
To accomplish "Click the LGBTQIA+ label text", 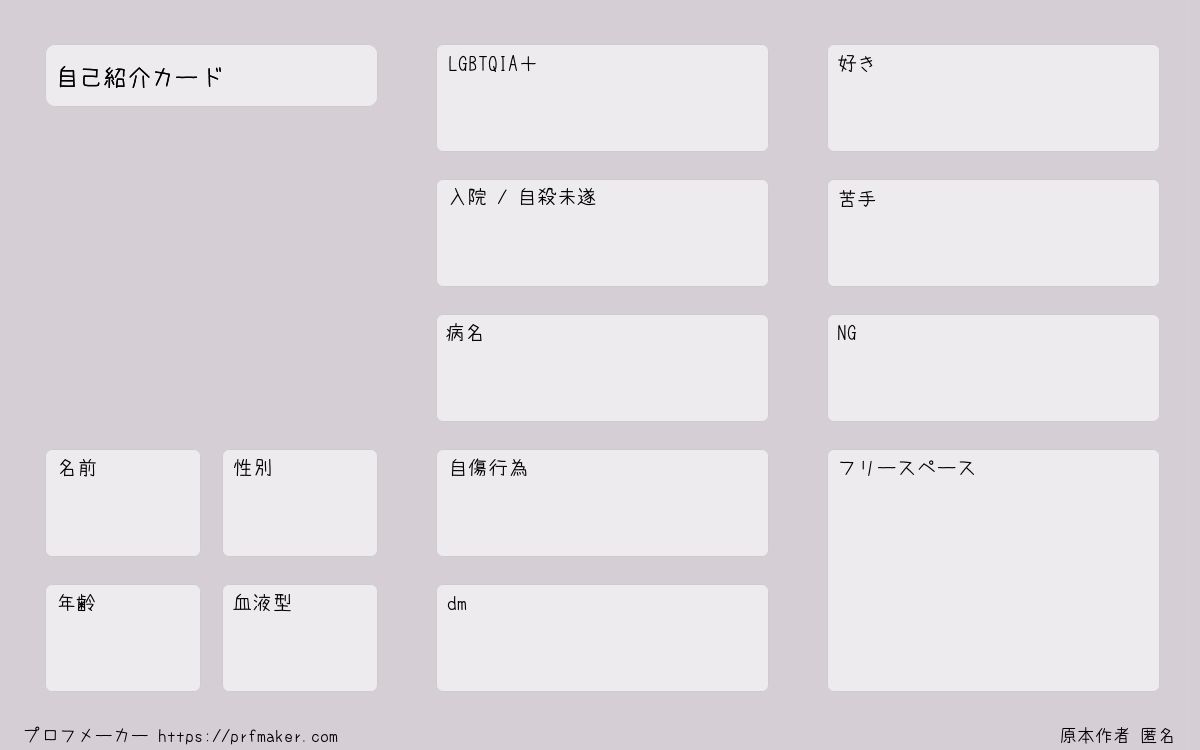I will pyautogui.click(x=492, y=64).
